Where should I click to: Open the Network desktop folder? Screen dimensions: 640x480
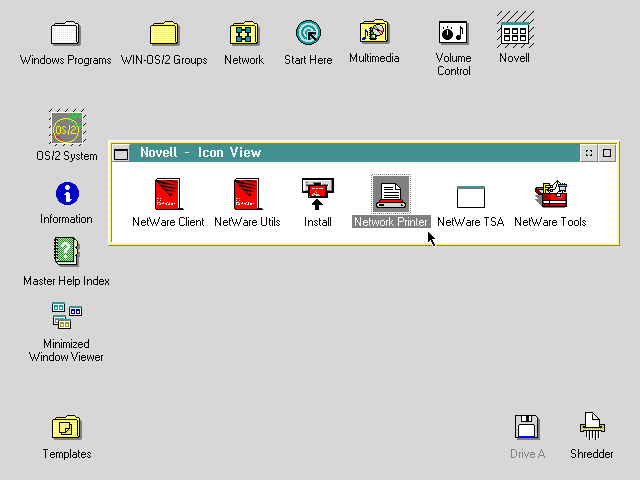pyautogui.click(x=244, y=34)
